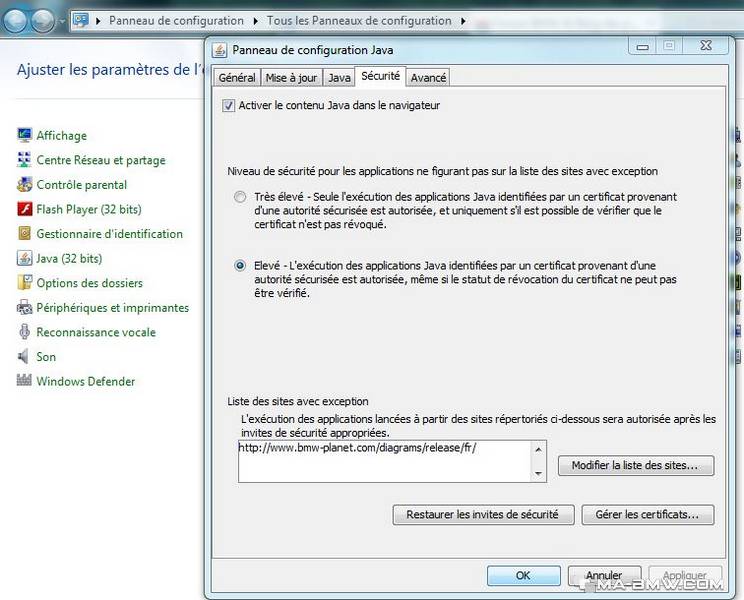Confirm with the OK button
Image resolution: width=744 pixels, height=600 pixels.
coord(523,575)
